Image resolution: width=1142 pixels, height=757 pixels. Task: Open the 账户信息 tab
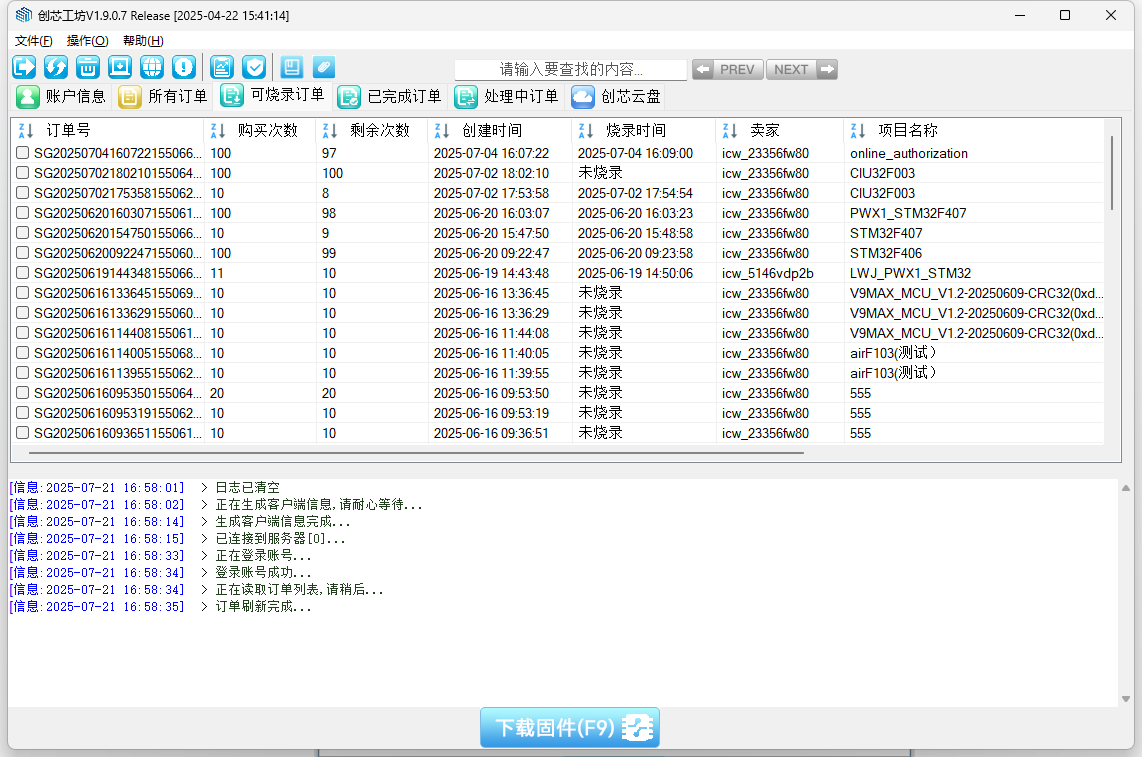(x=61, y=96)
